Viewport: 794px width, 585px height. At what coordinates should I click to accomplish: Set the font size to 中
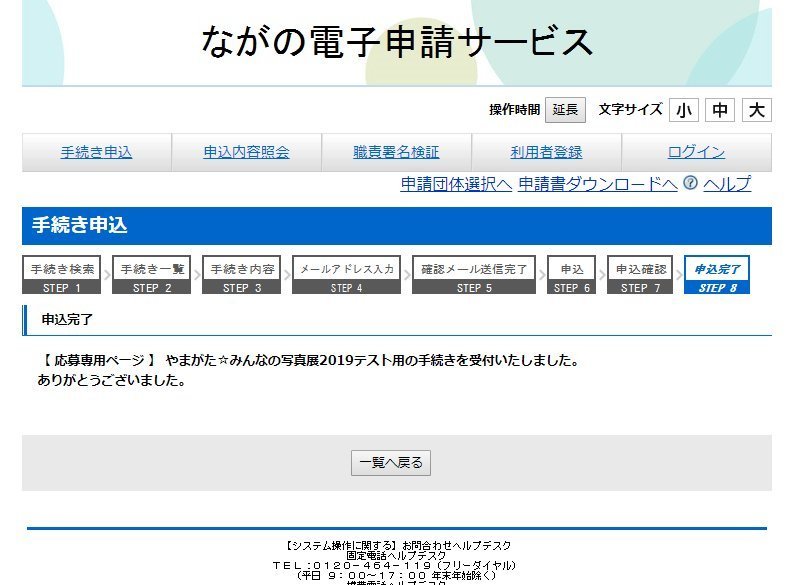(x=720, y=110)
